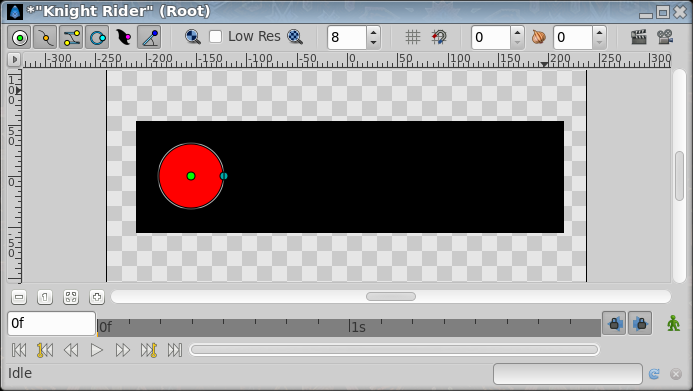Enable the Low Res checkbox
This screenshot has width=693, height=391.
coord(215,37)
